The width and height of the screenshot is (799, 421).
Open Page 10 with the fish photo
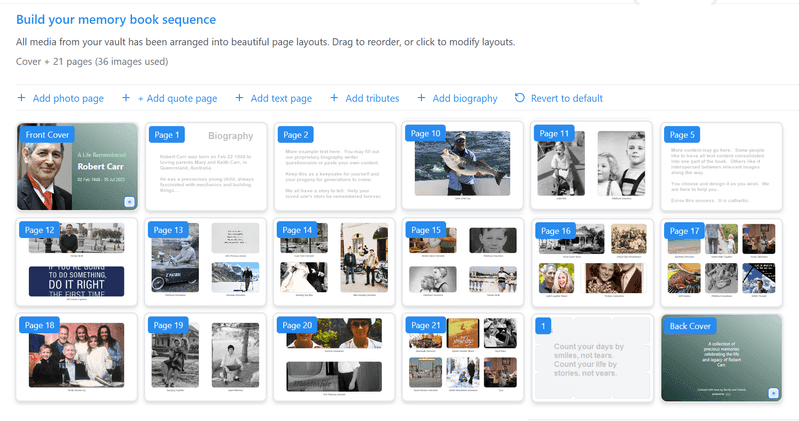463,167
